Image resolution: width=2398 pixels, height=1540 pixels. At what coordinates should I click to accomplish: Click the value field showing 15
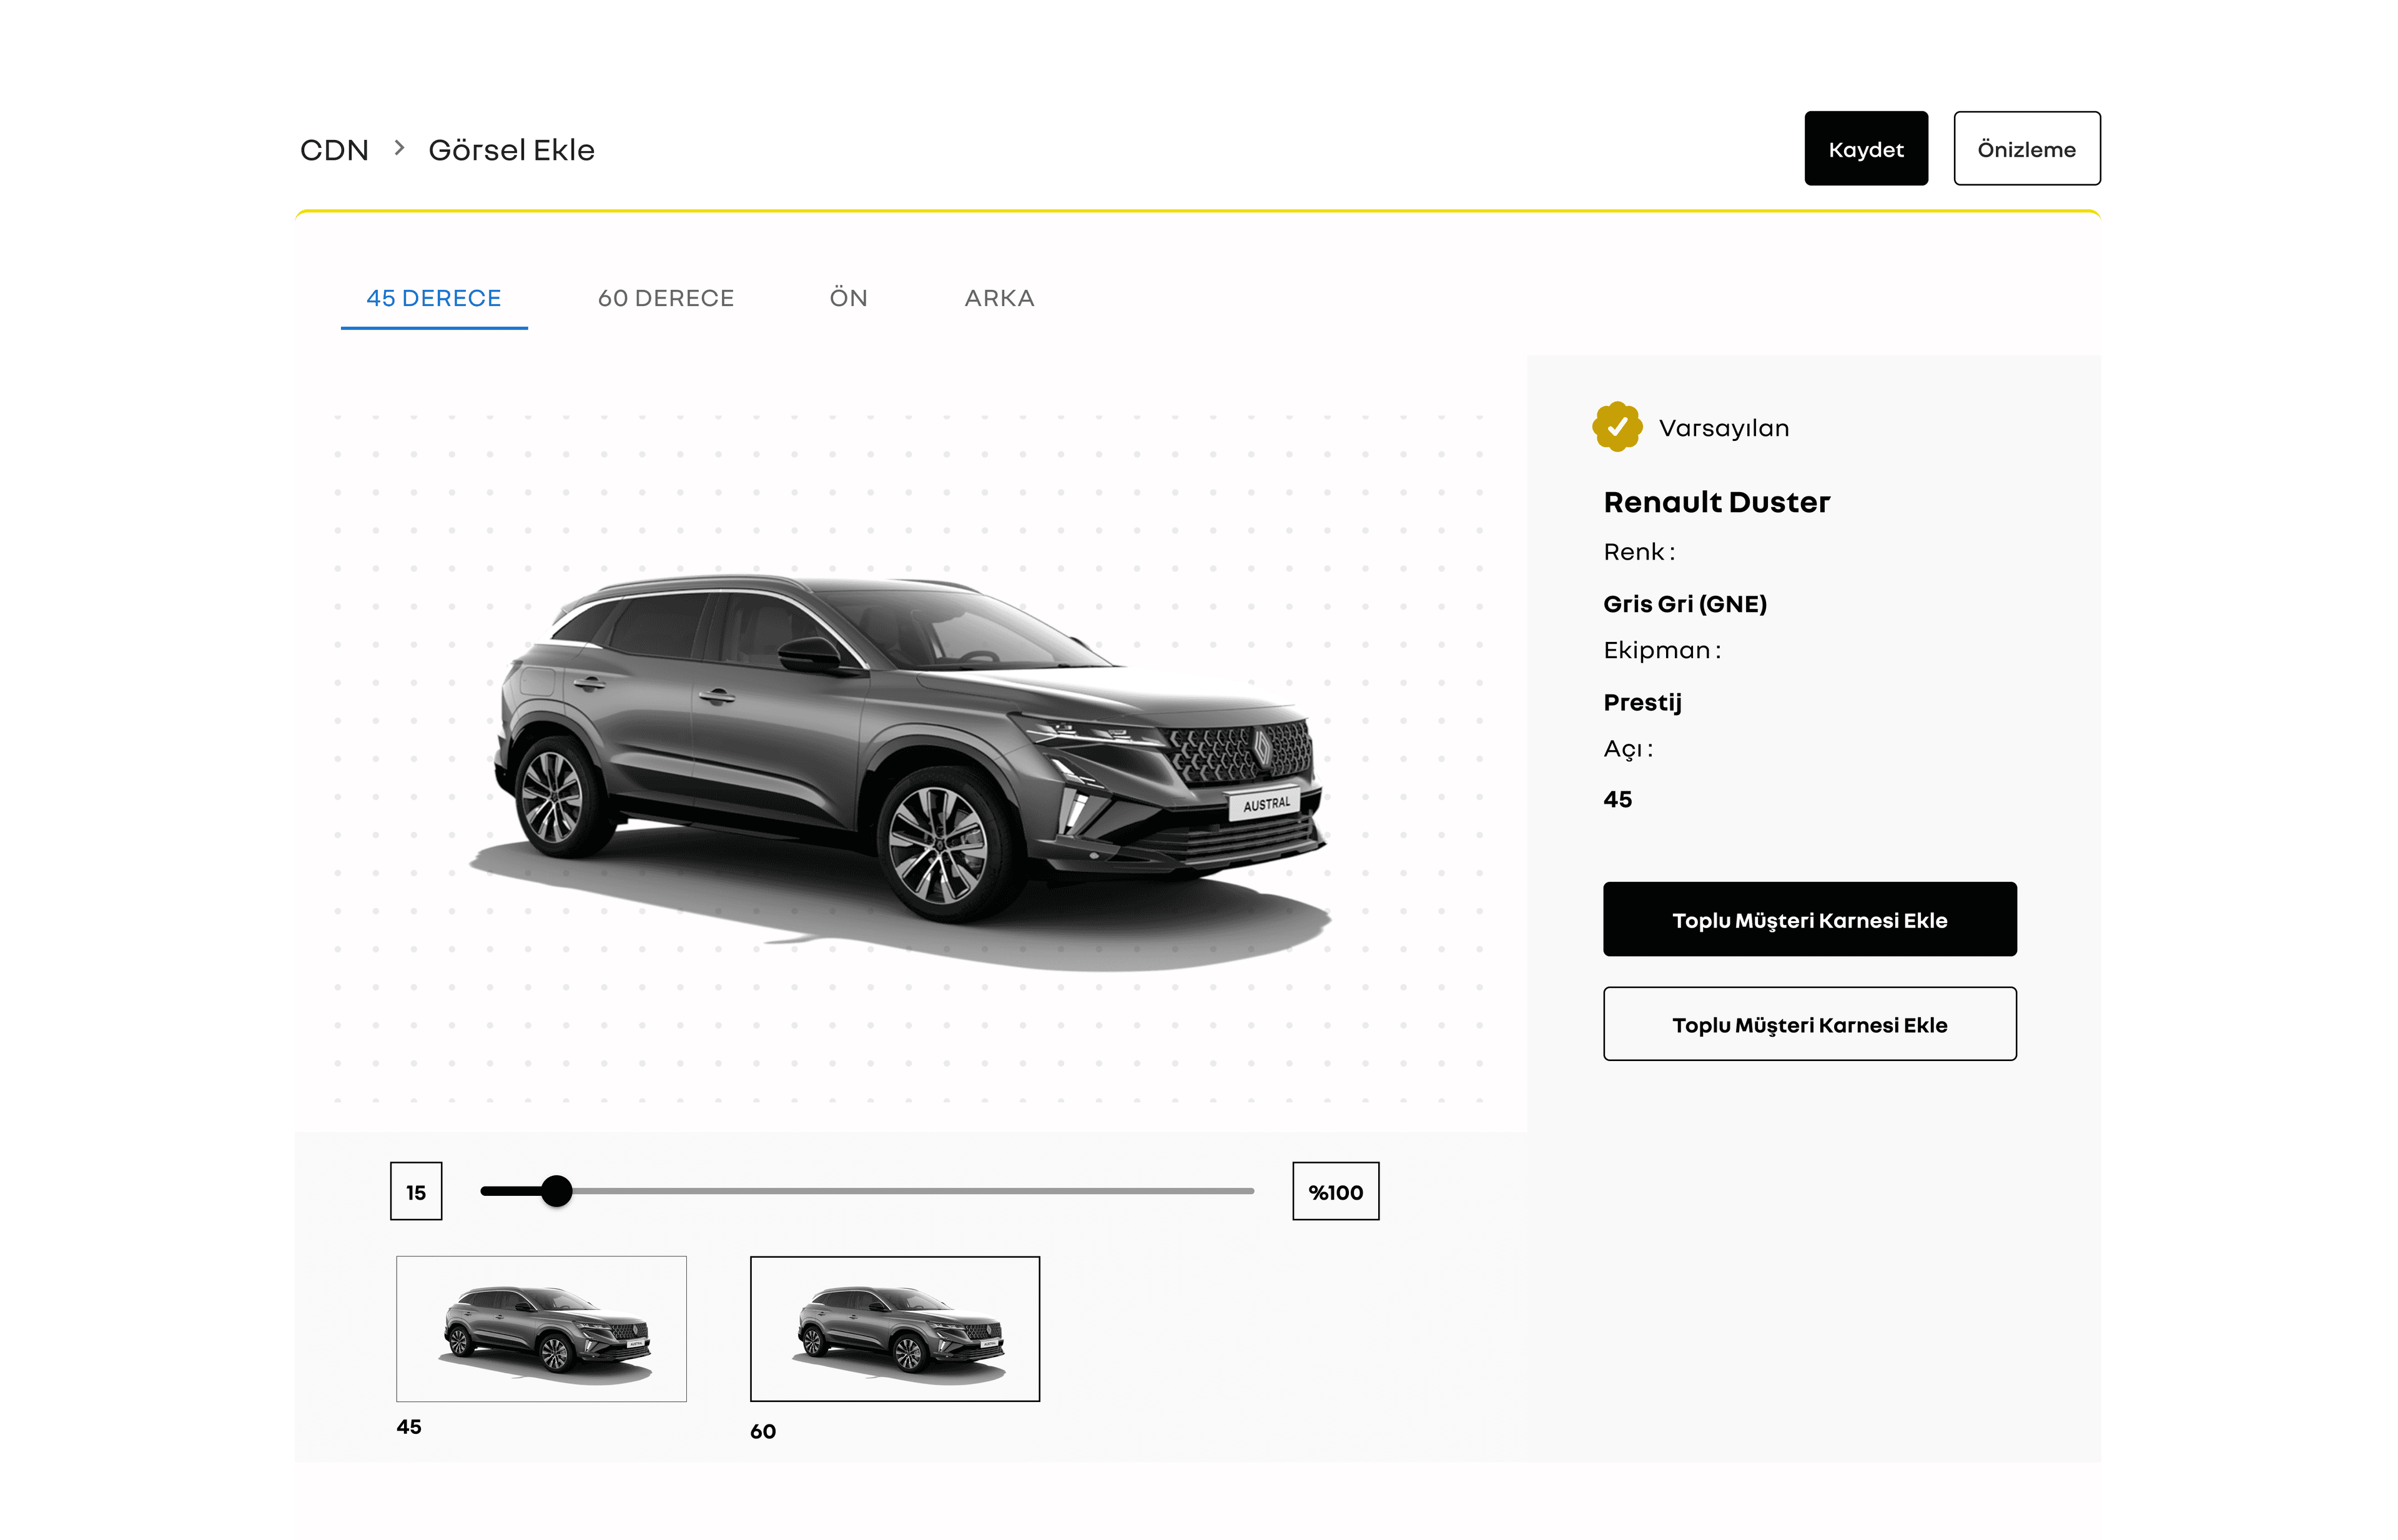(x=416, y=1191)
